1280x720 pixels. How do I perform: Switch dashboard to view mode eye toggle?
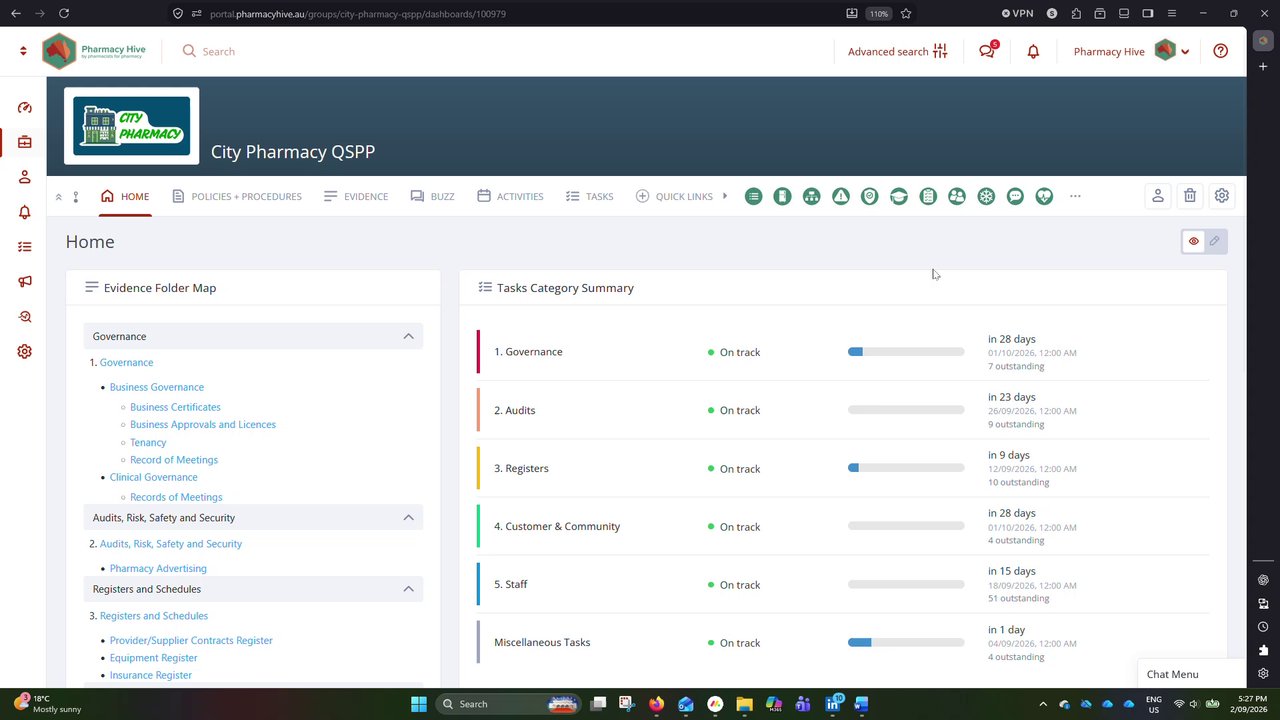1193,241
